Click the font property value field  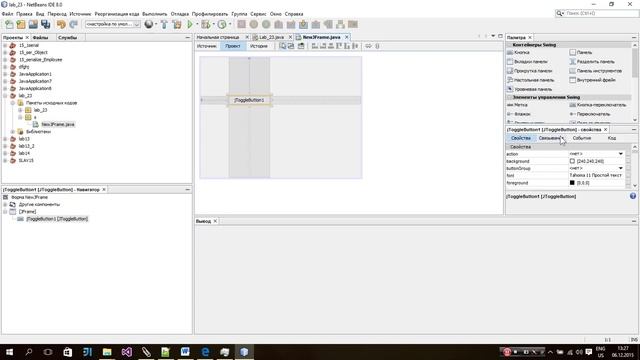click(596, 176)
